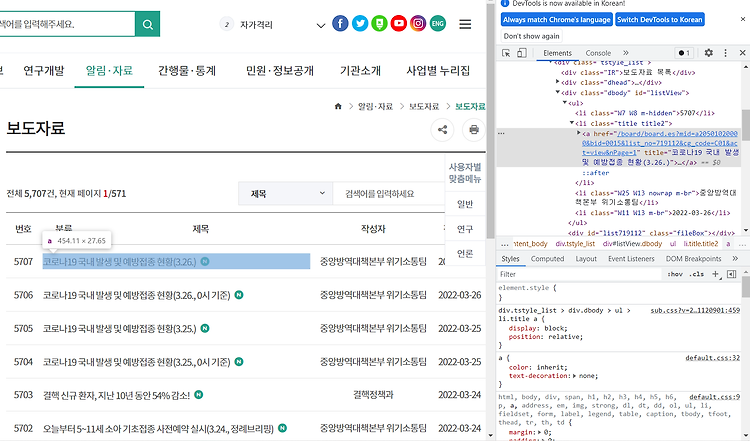Click the 검색어를 입력하세요 board search field
The width and height of the screenshot is (750, 441).
point(388,194)
